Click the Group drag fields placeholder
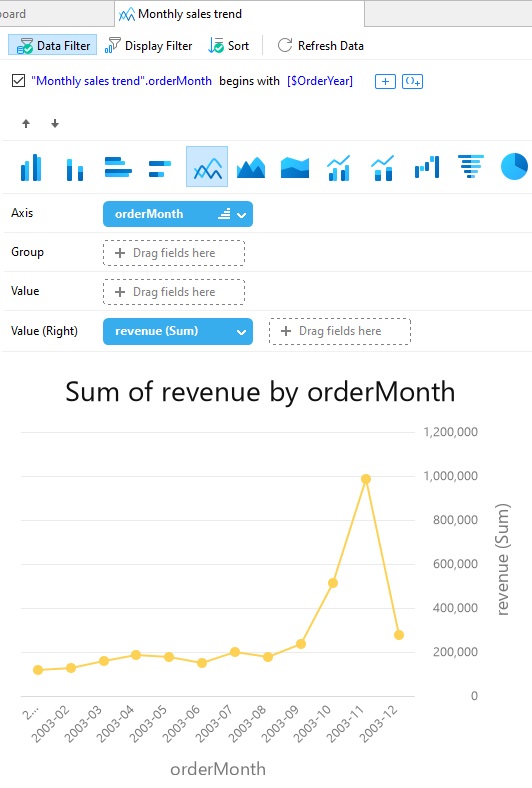Viewport: 532px width, 788px height. pyautogui.click(x=174, y=253)
